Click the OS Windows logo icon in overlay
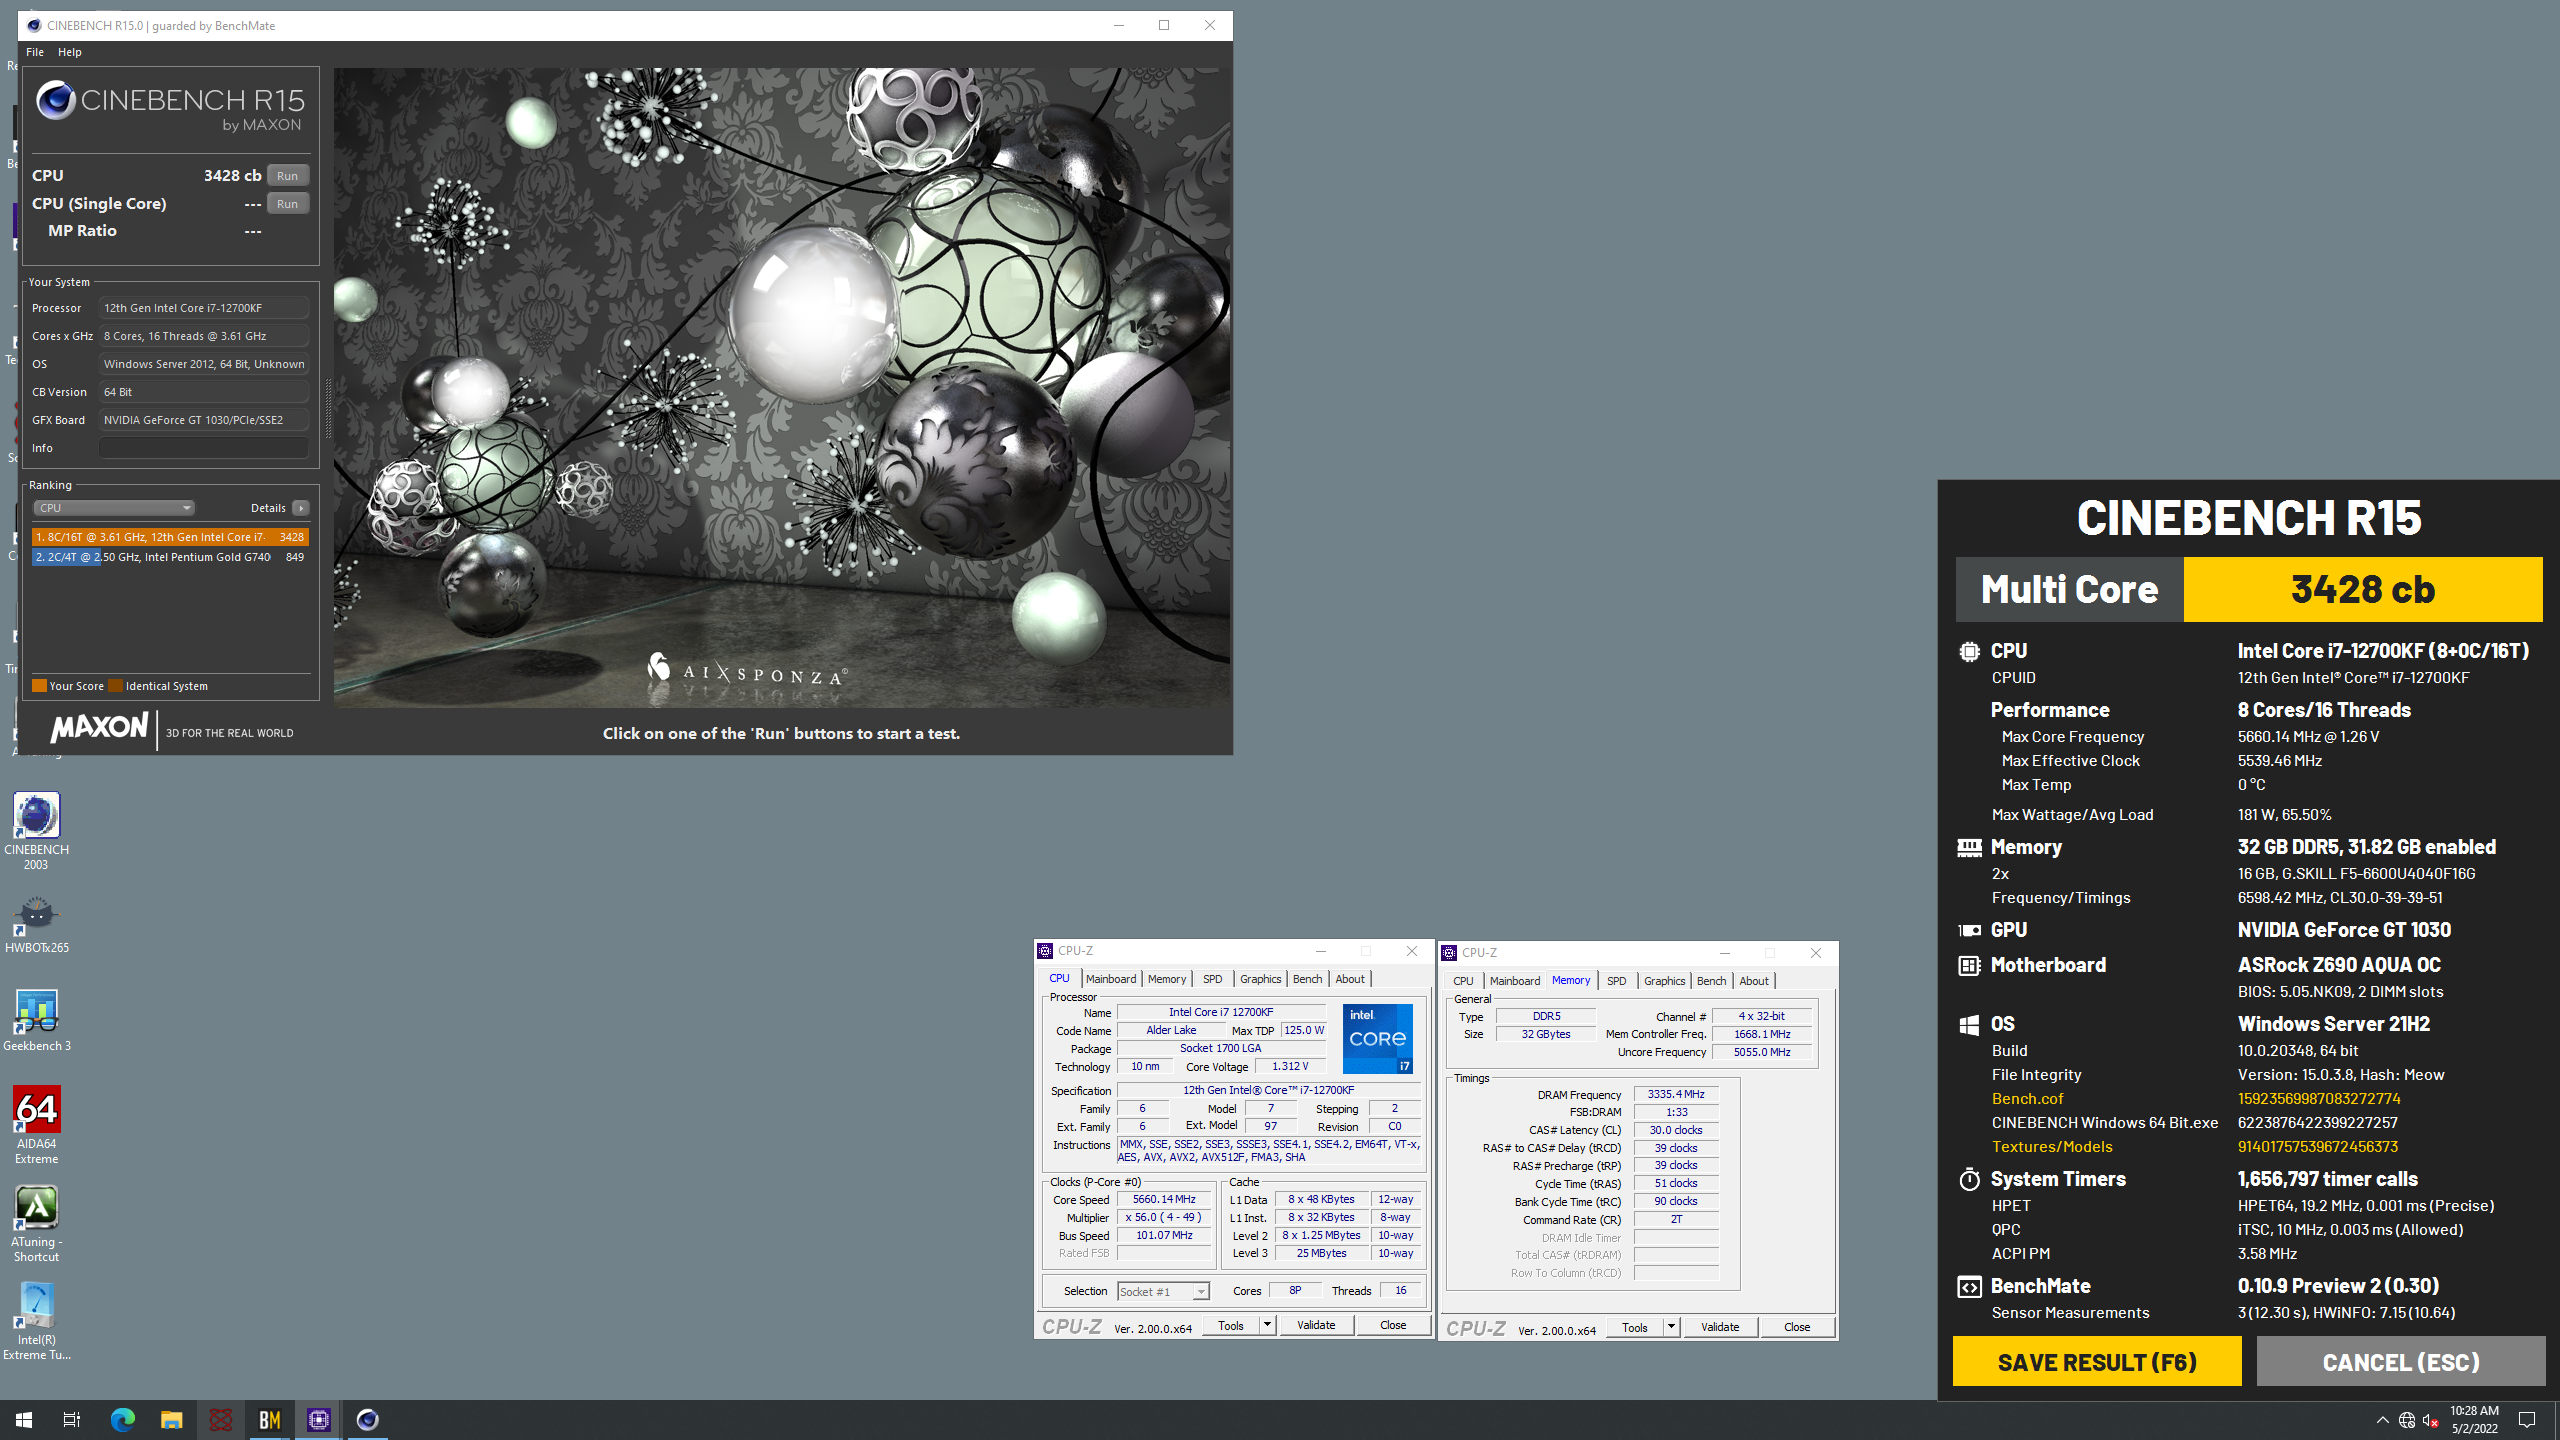2560x1440 pixels. [1969, 1025]
